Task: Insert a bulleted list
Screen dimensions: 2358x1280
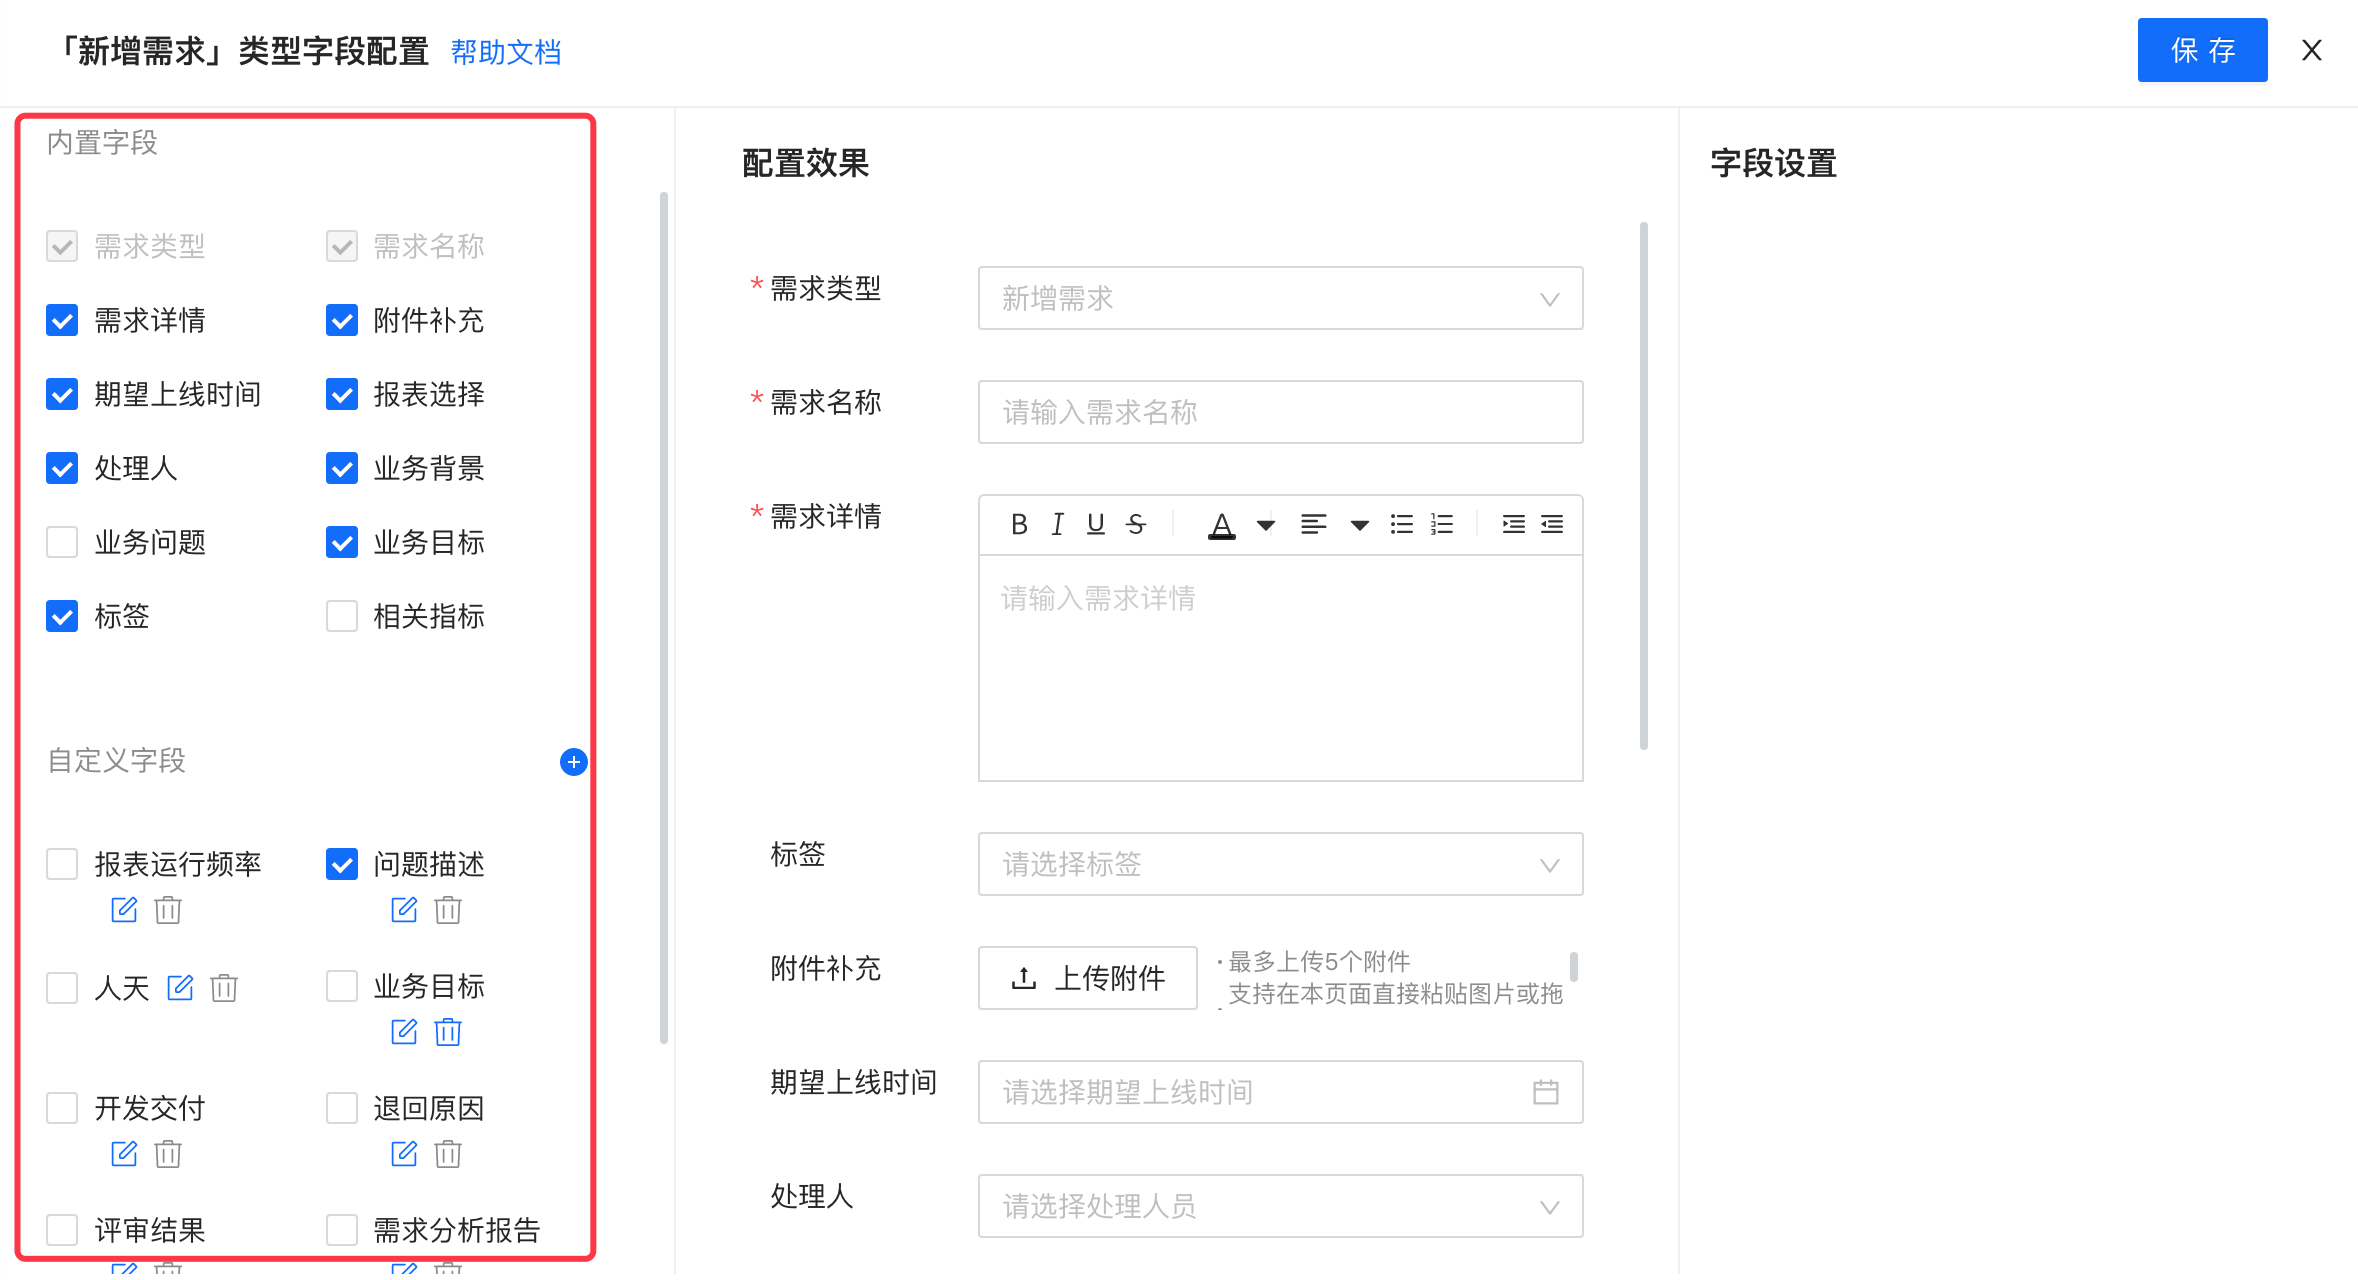Action: coord(1401,524)
